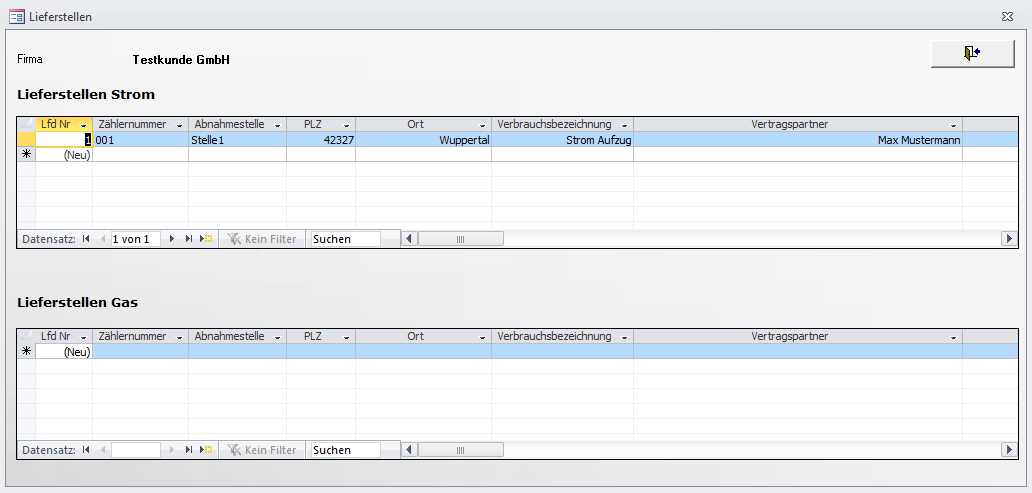
Task: Jump to last record in Gas navigator
Action: pyautogui.click(x=188, y=450)
